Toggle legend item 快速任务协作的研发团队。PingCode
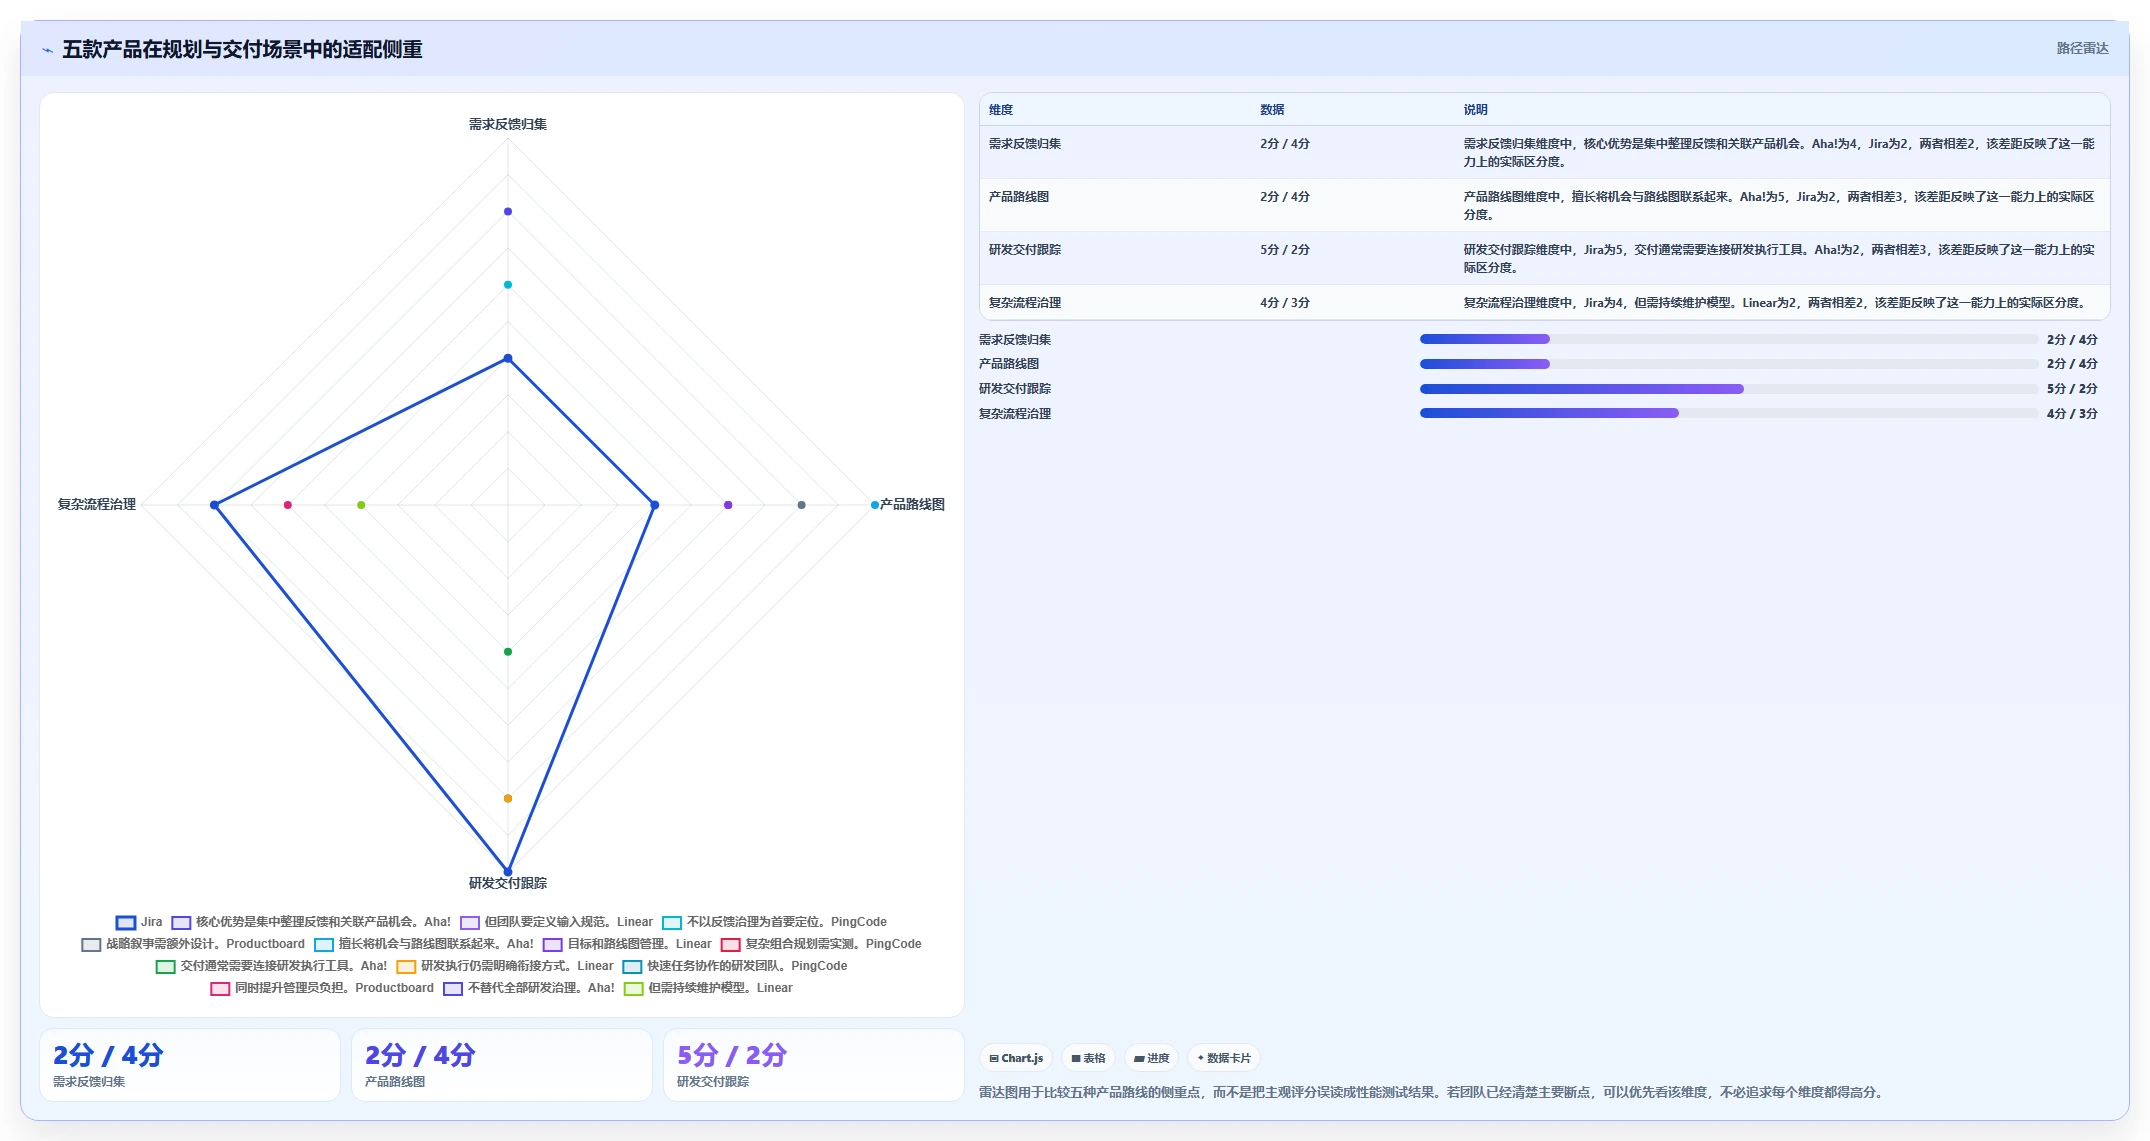The height and width of the screenshot is (1141, 2150). tap(735, 966)
